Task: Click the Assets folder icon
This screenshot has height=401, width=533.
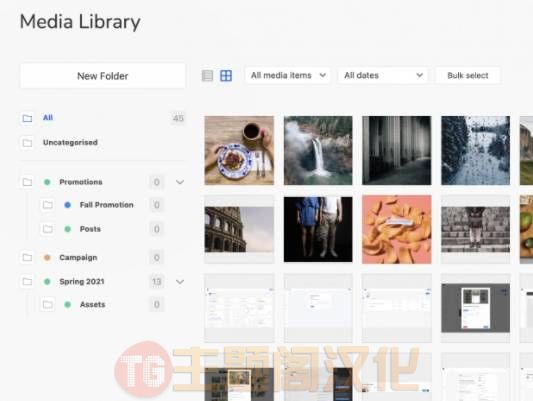Action: (48, 304)
